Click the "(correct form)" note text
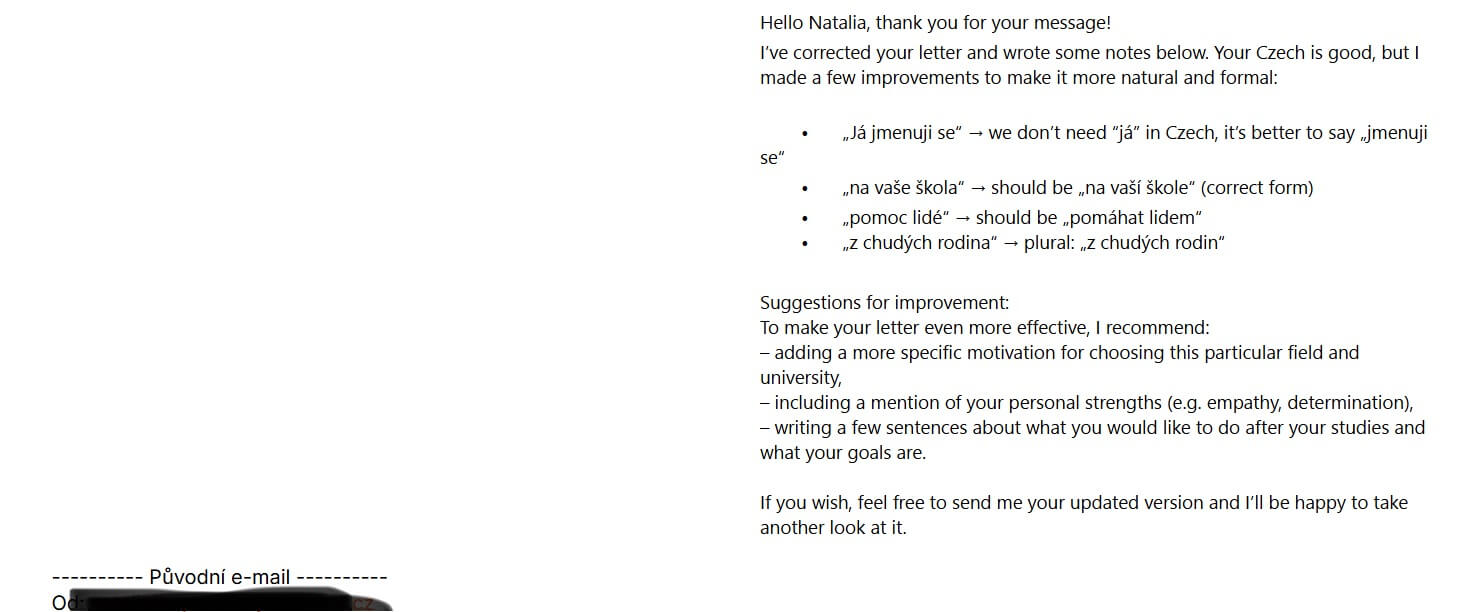Image resolution: width=1477 pixels, height=612 pixels. [1257, 188]
